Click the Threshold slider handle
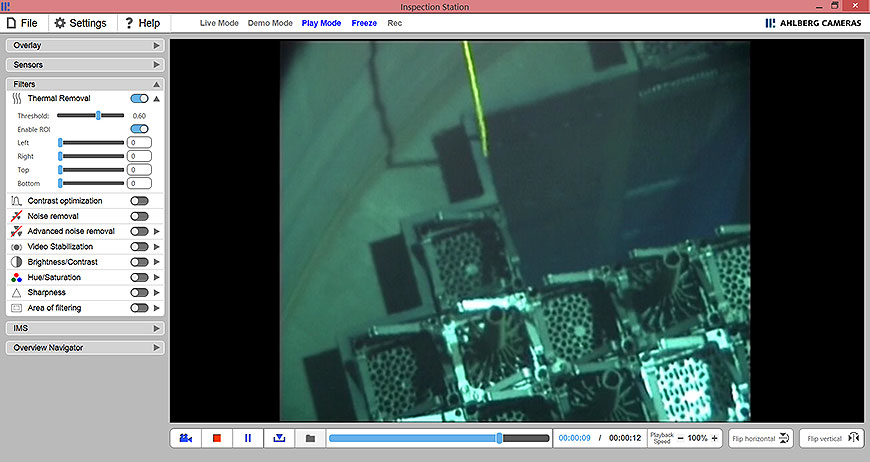 98,115
